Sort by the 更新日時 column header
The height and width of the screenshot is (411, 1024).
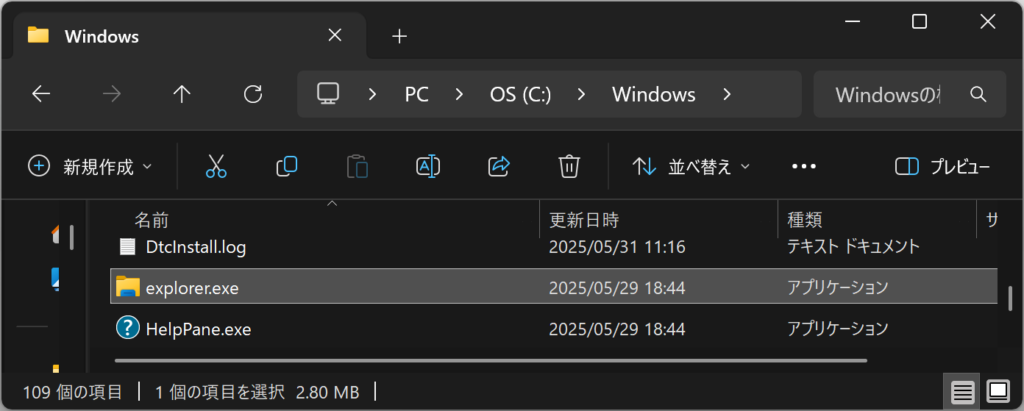(583, 220)
